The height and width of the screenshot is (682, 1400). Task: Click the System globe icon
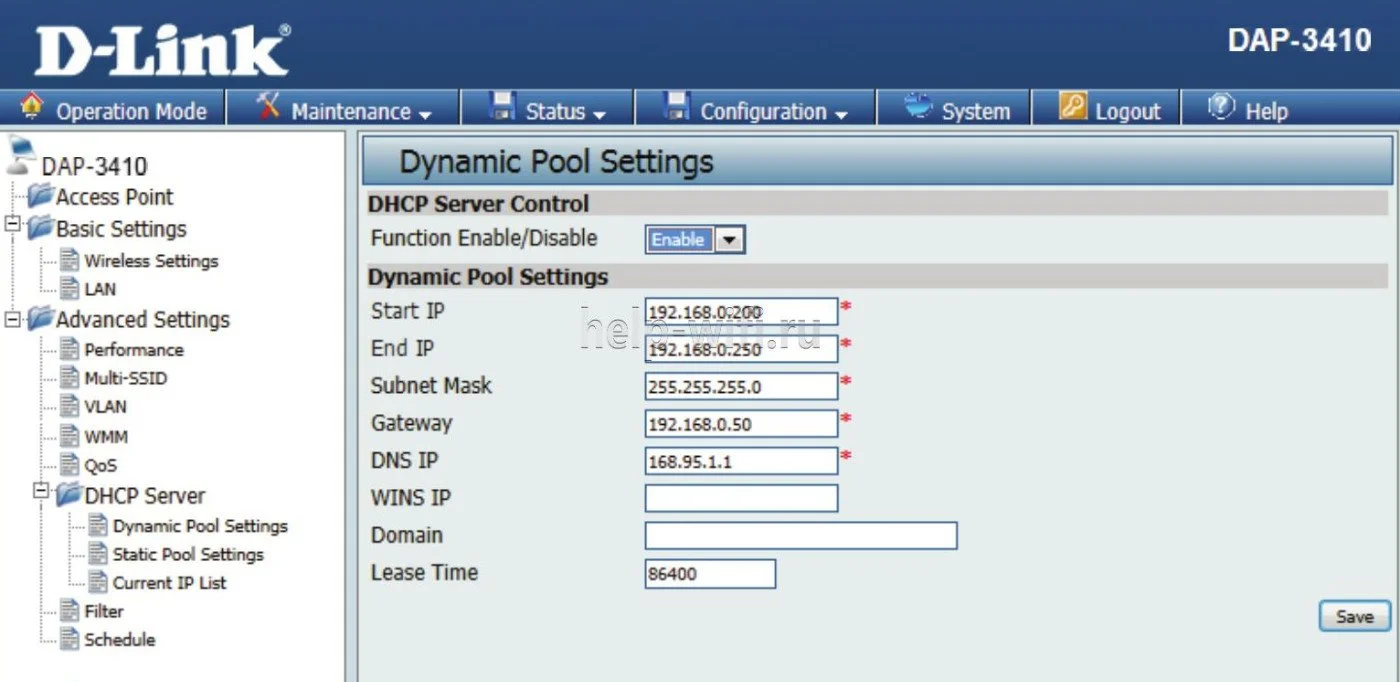pyautogui.click(x=918, y=106)
